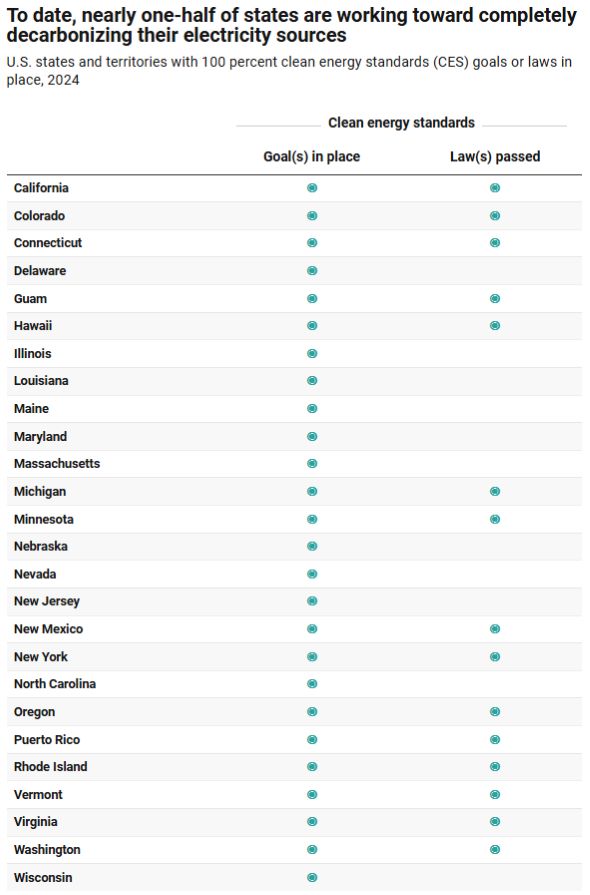Image resolution: width=590 pixels, height=895 pixels.
Task: Select the North Carolina row label
Action: click(x=55, y=684)
